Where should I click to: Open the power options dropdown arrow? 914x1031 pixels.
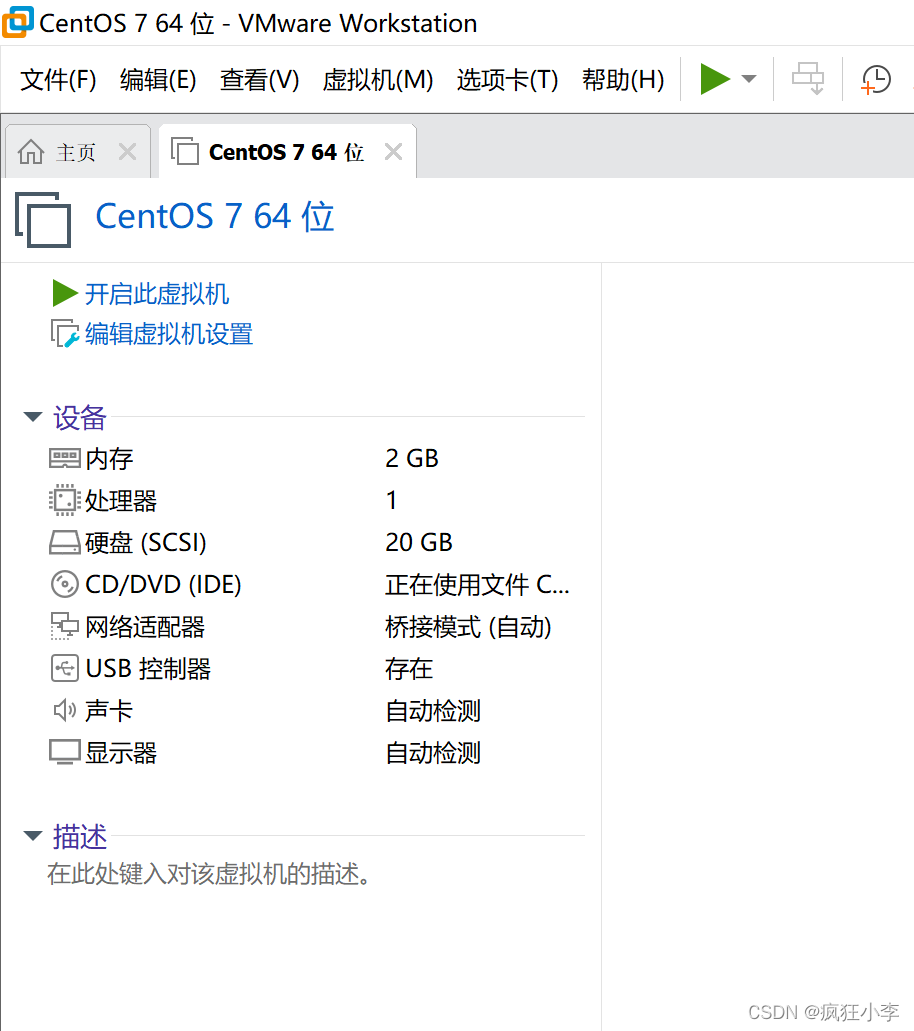click(748, 80)
